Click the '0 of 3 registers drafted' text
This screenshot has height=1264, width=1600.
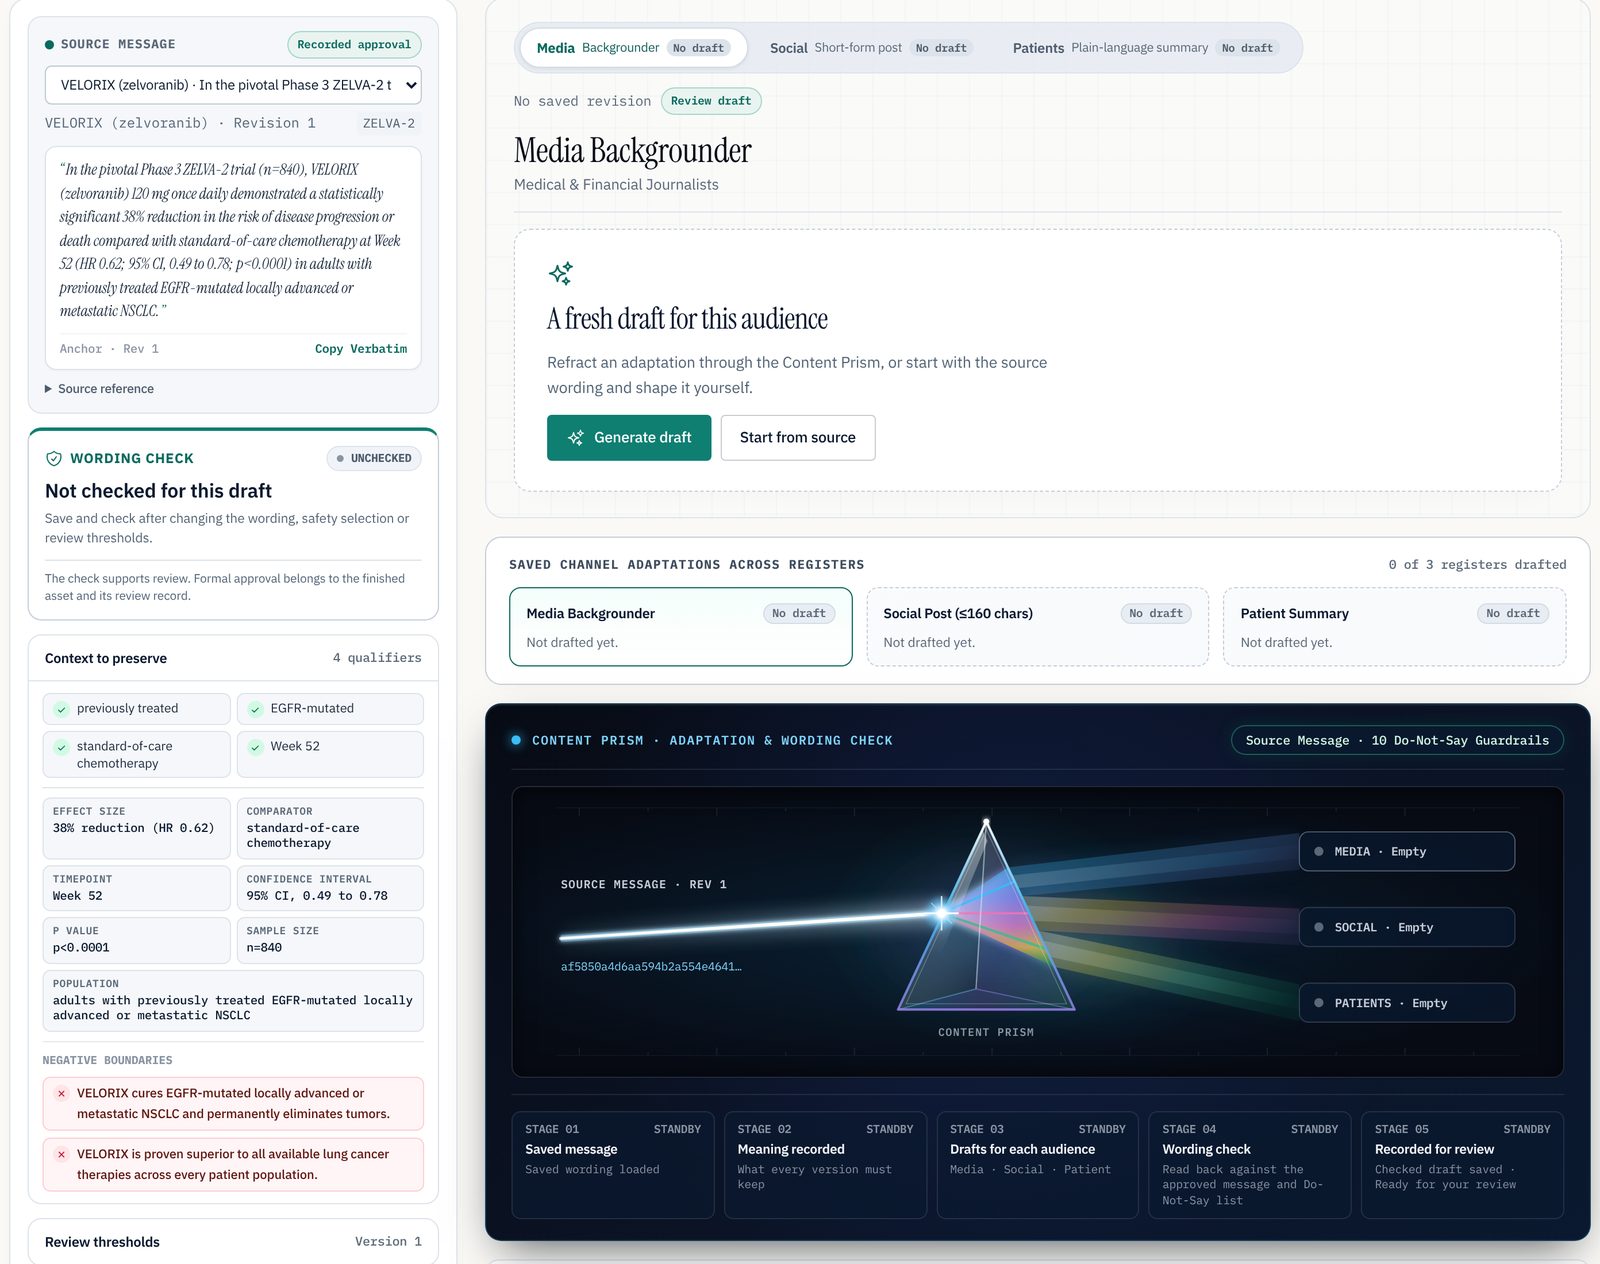coord(1477,565)
